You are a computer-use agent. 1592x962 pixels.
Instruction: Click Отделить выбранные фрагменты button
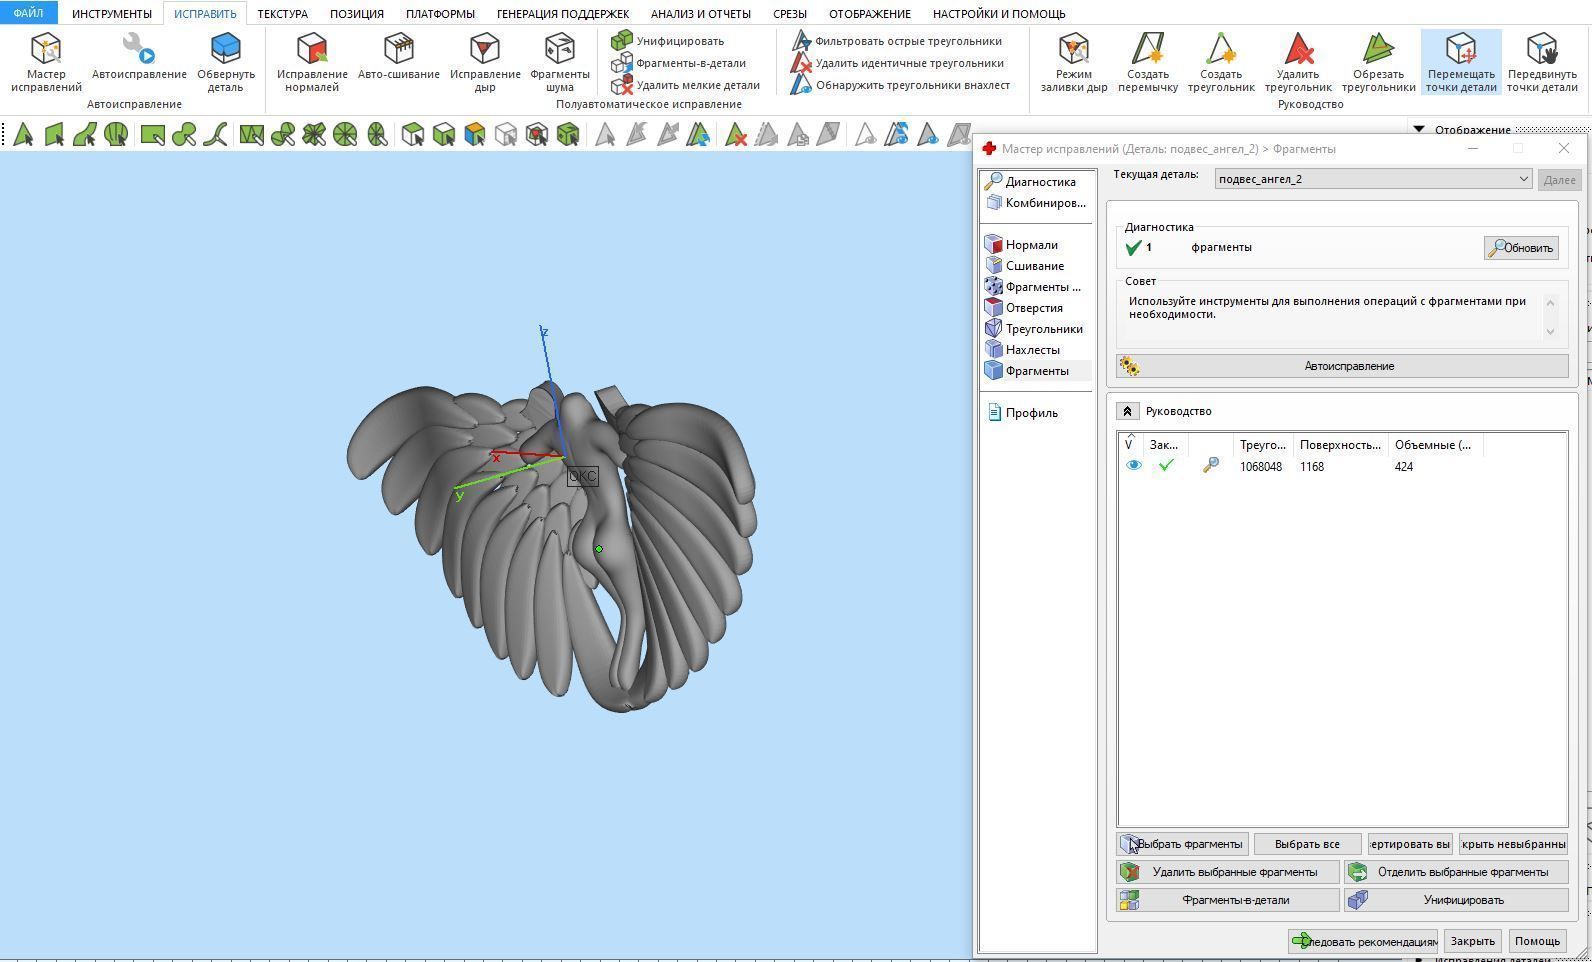1456,872
